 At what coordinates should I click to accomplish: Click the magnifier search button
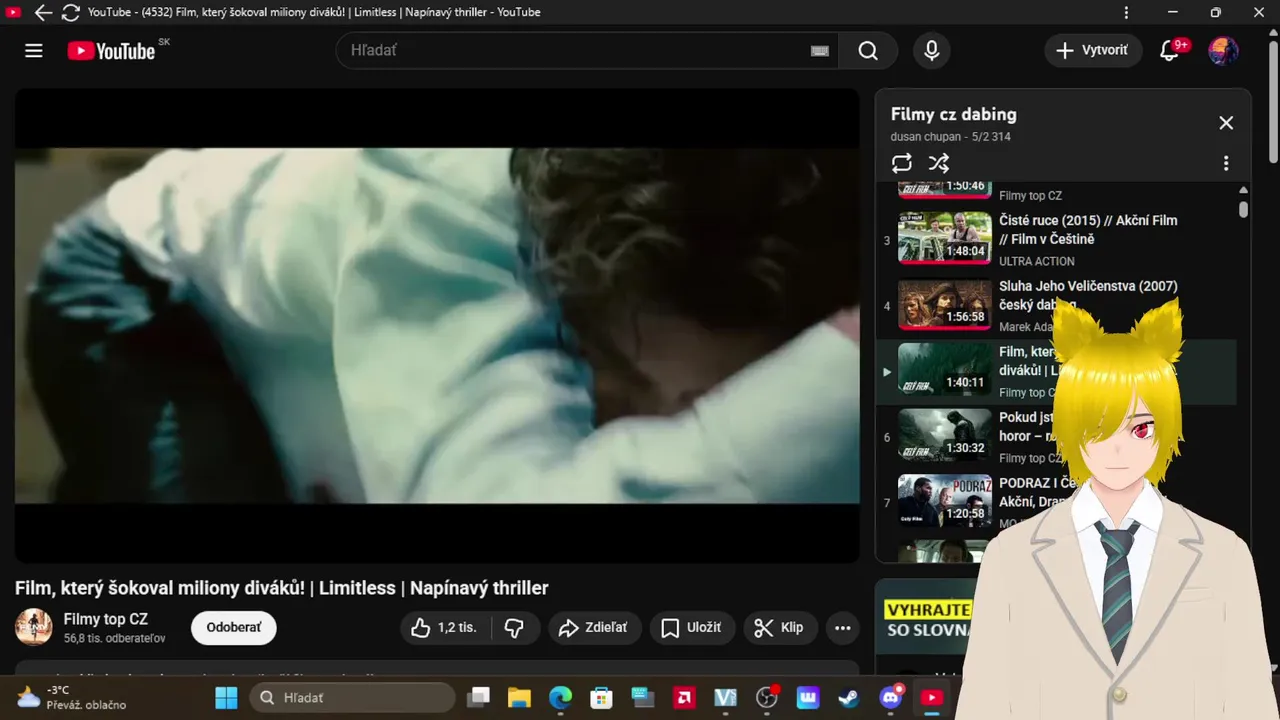click(868, 51)
